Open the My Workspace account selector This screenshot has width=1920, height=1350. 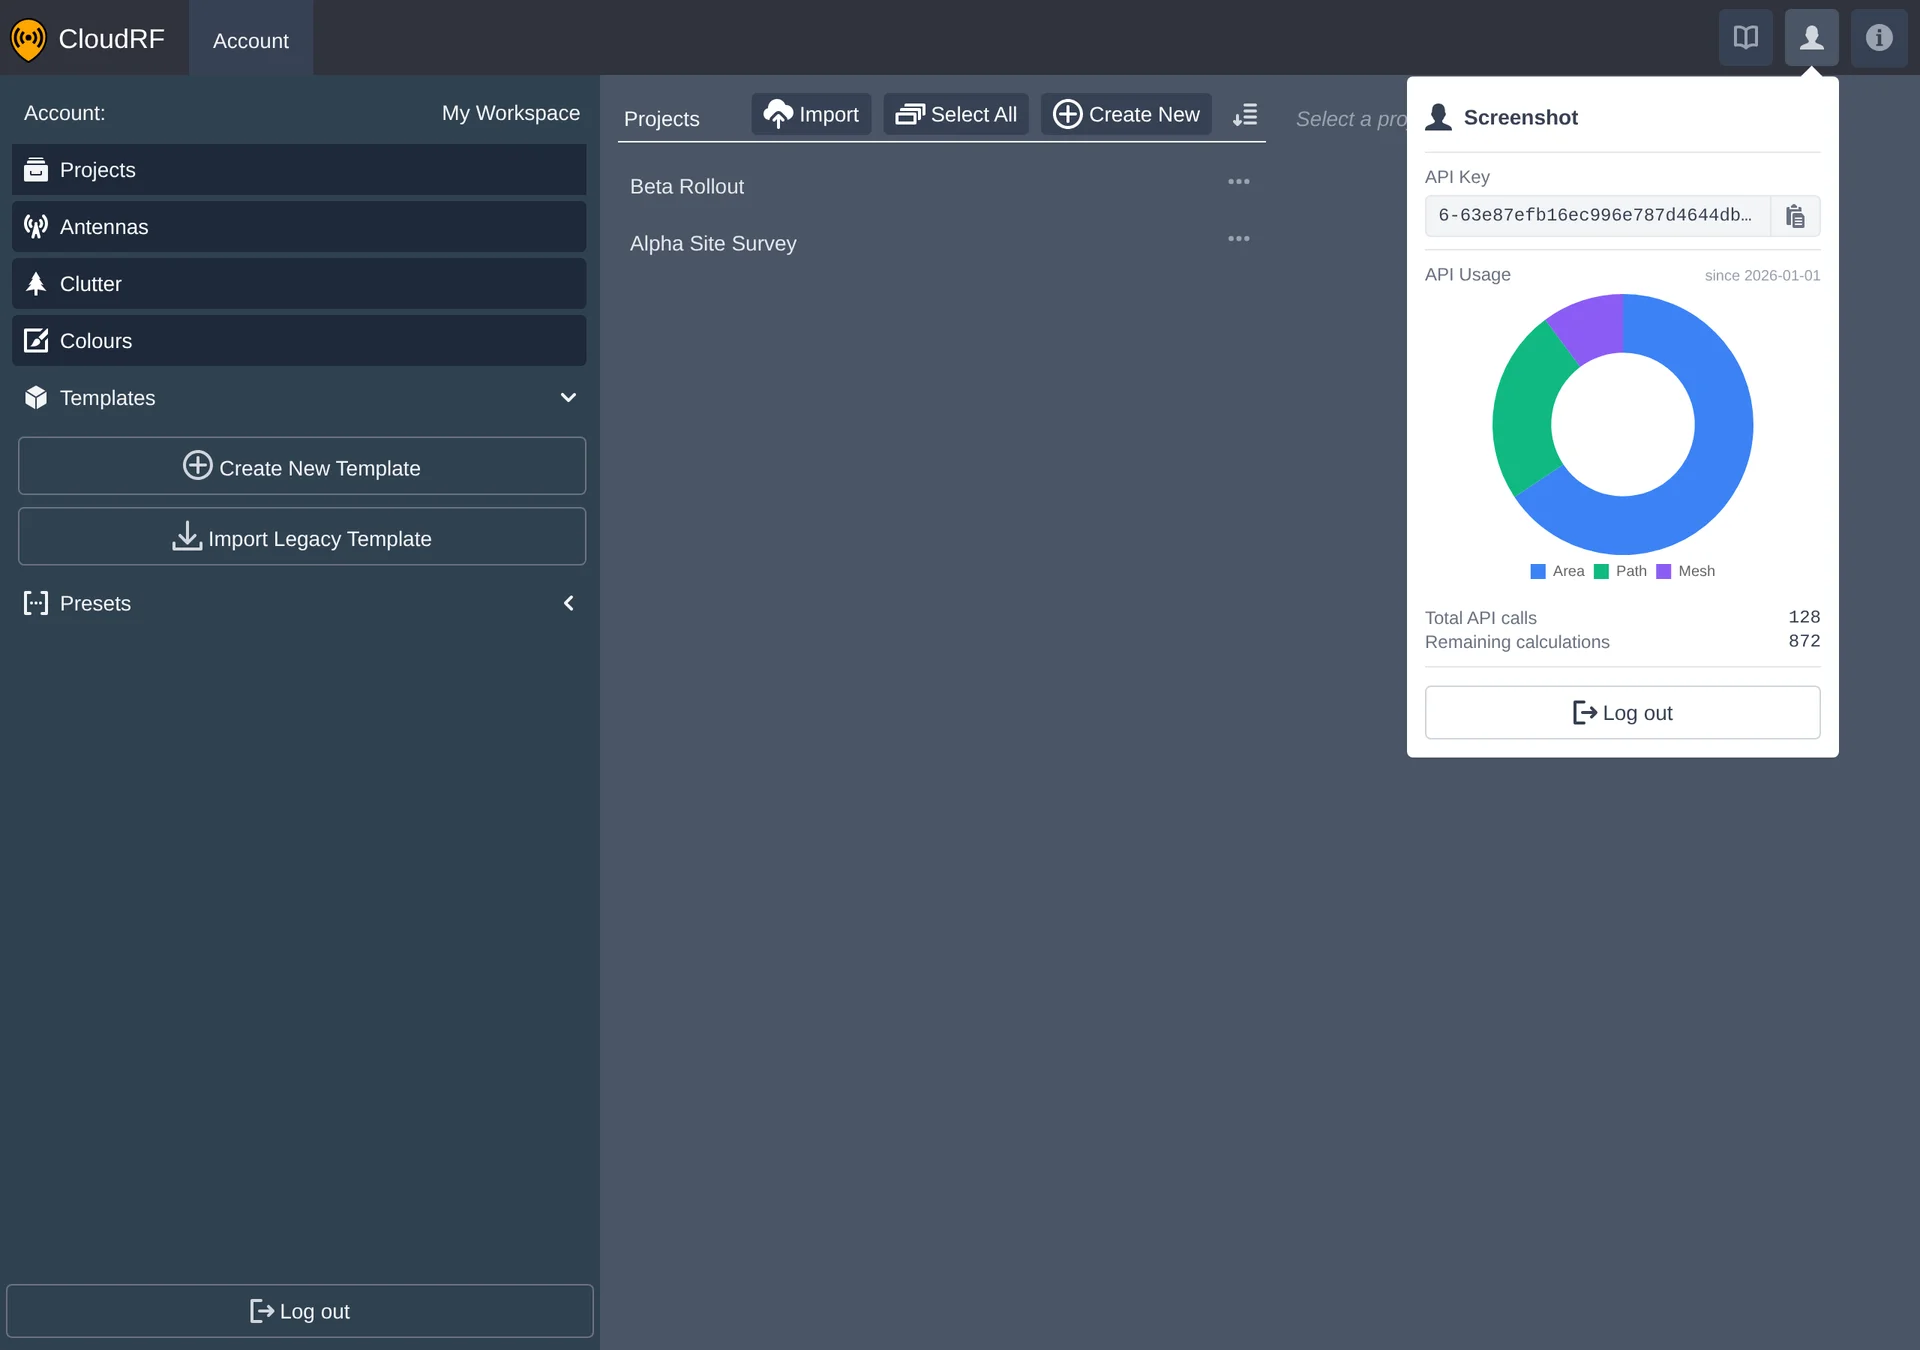[x=511, y=113]
